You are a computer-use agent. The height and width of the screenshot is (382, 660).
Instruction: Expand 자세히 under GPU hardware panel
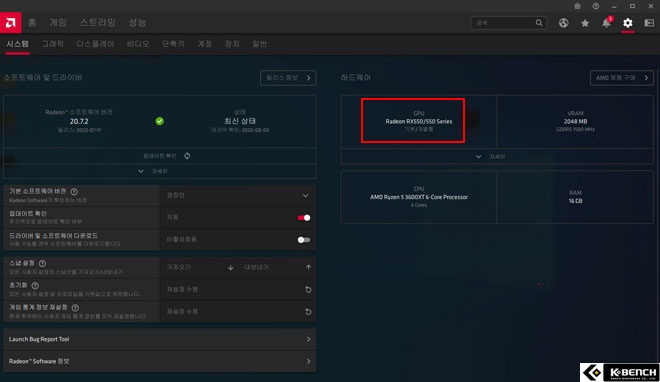[497, 157]
